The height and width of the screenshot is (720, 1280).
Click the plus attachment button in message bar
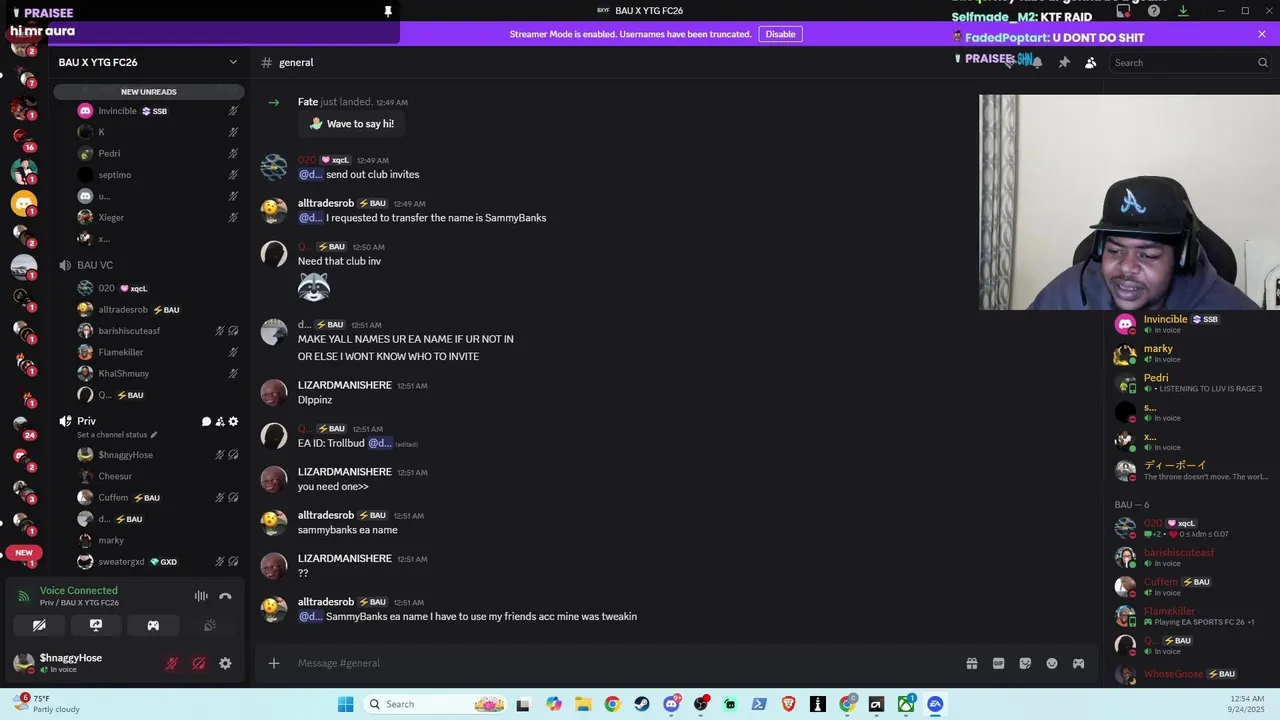click(274, 663)
